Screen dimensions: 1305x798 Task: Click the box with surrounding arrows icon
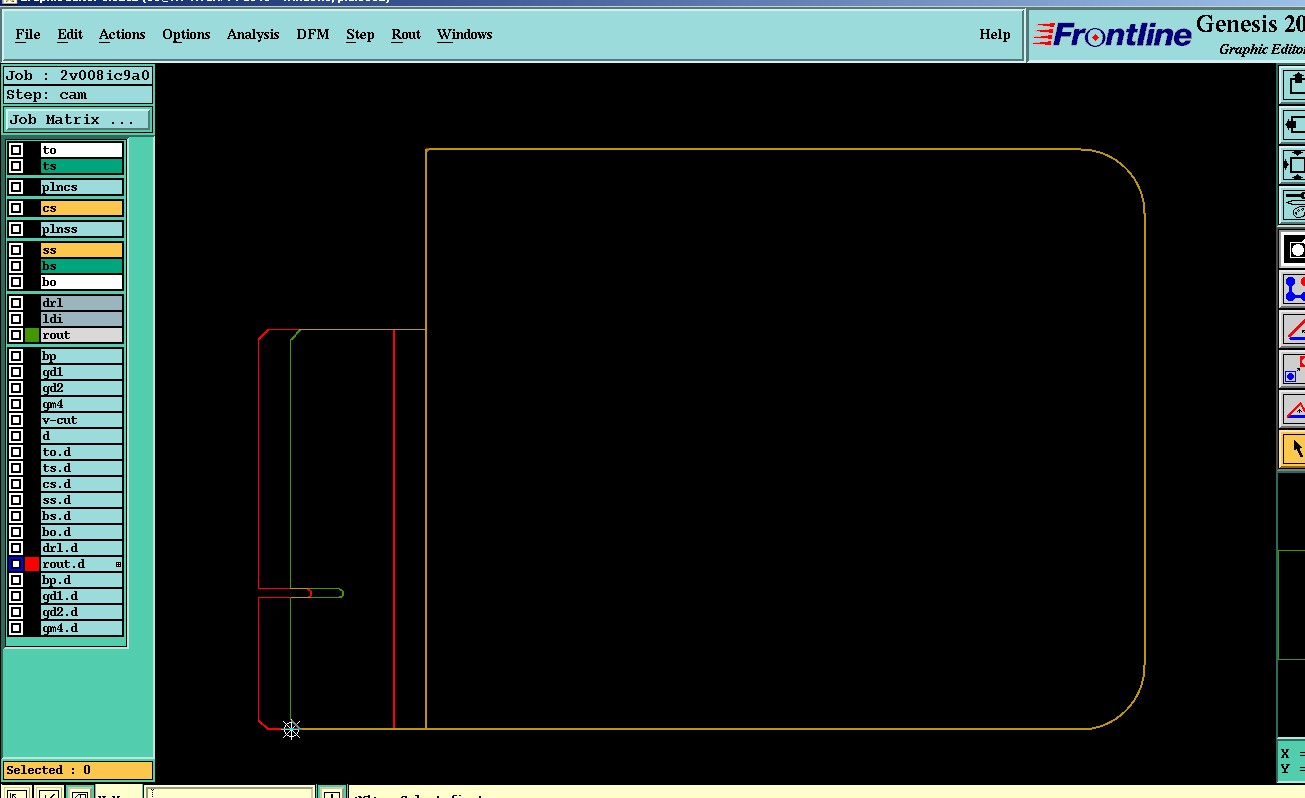1295,165
